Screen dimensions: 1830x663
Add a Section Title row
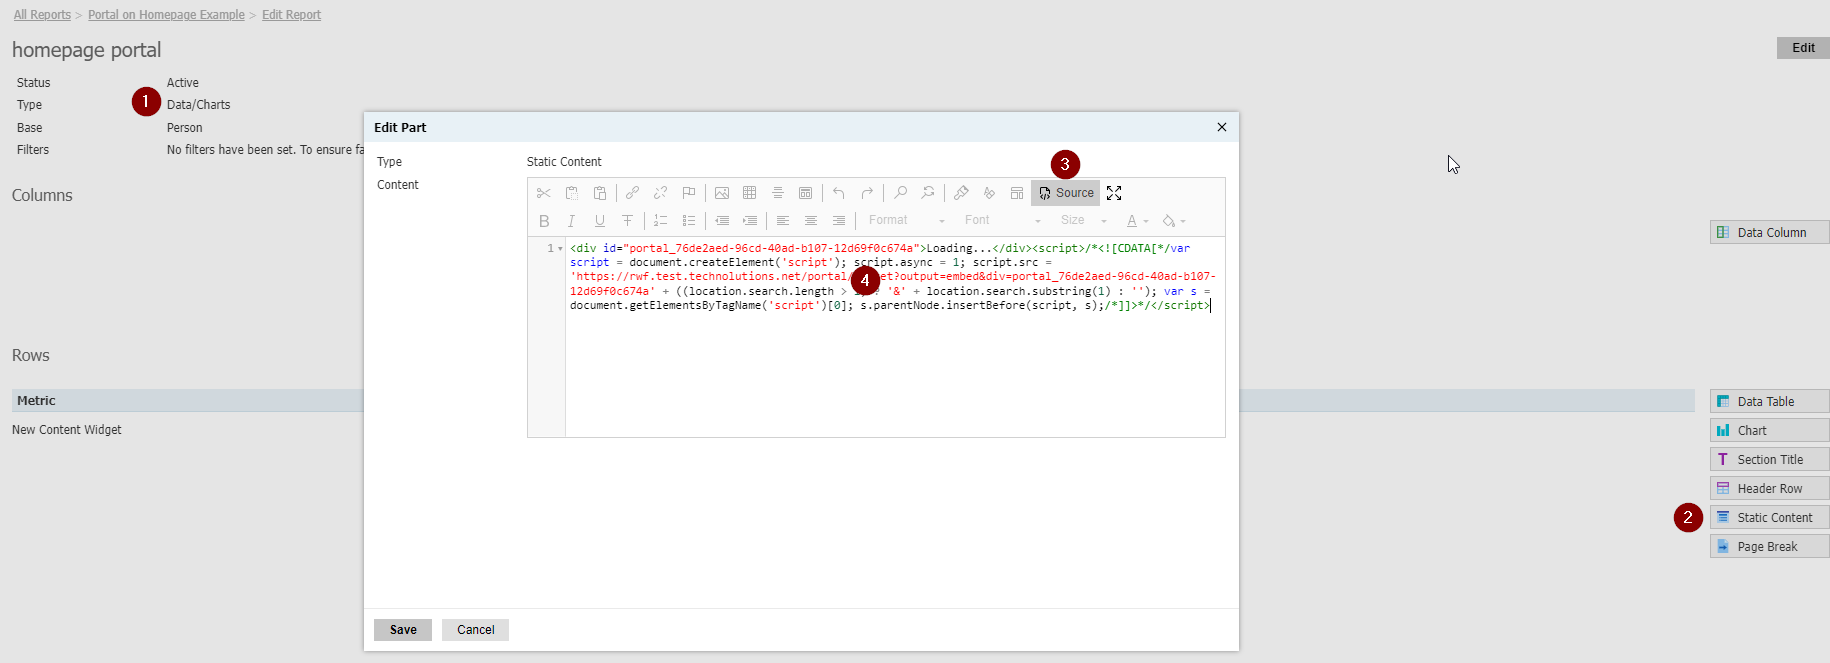click(x=1770, y=459)
